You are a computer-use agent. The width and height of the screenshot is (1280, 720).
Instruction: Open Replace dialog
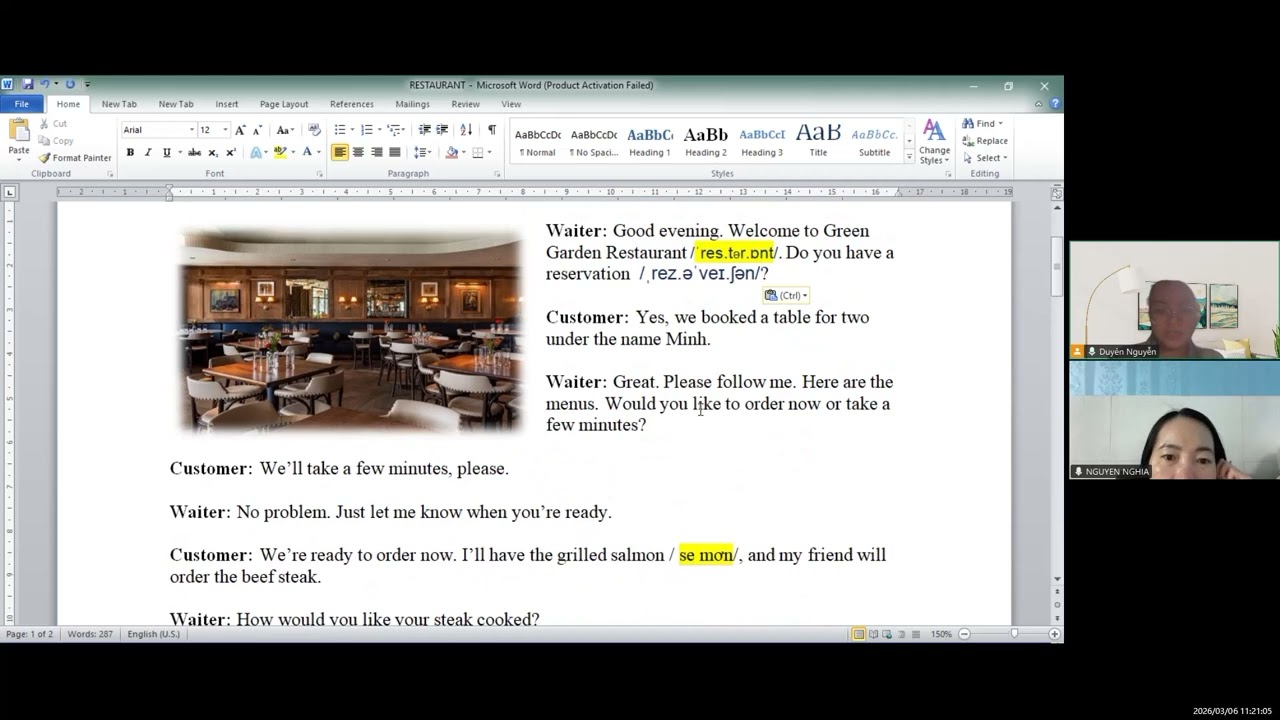click(985, 141)
